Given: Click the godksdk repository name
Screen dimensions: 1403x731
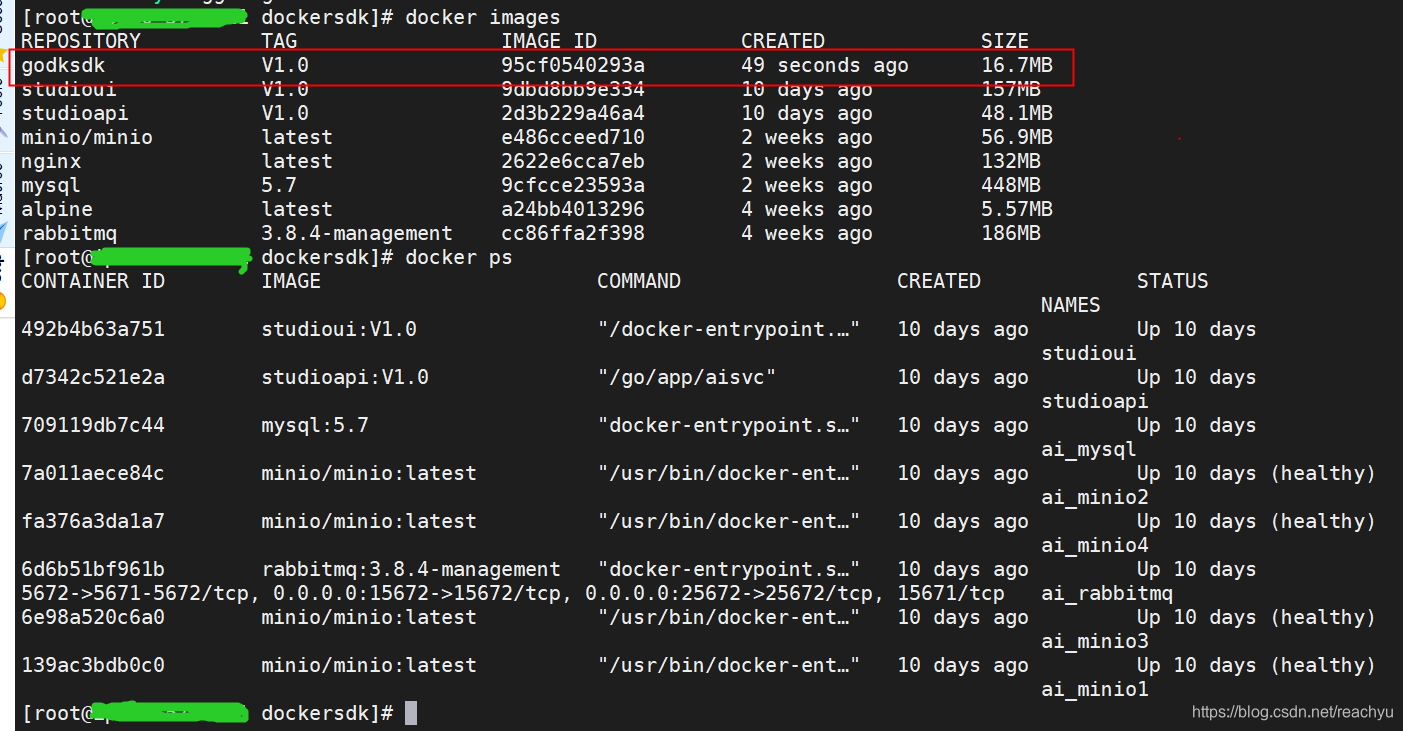Looking at the screenshot, I should click(63, 65).
